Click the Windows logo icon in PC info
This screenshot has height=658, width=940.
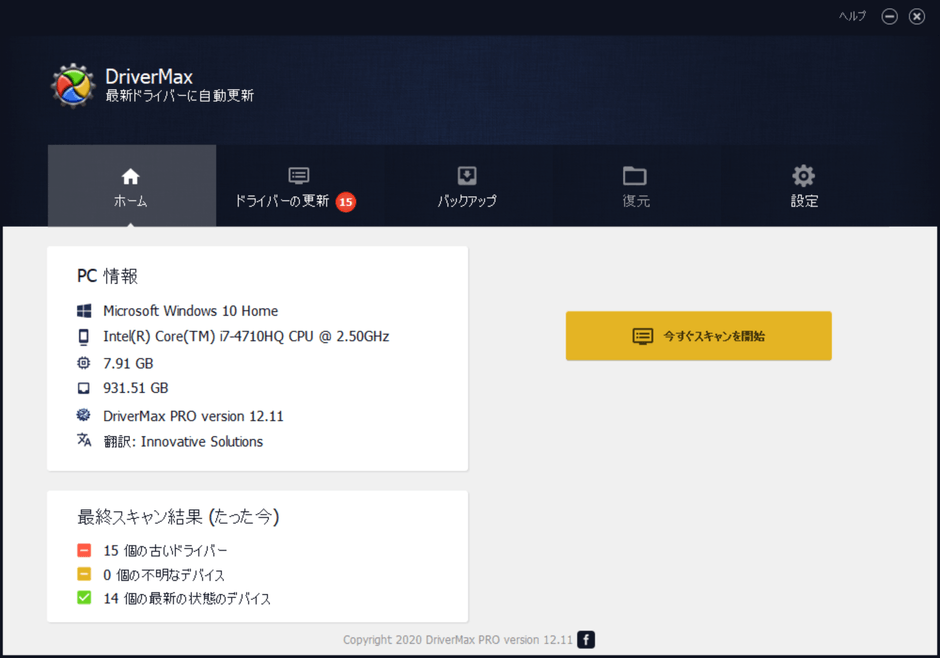pos(84,310)
